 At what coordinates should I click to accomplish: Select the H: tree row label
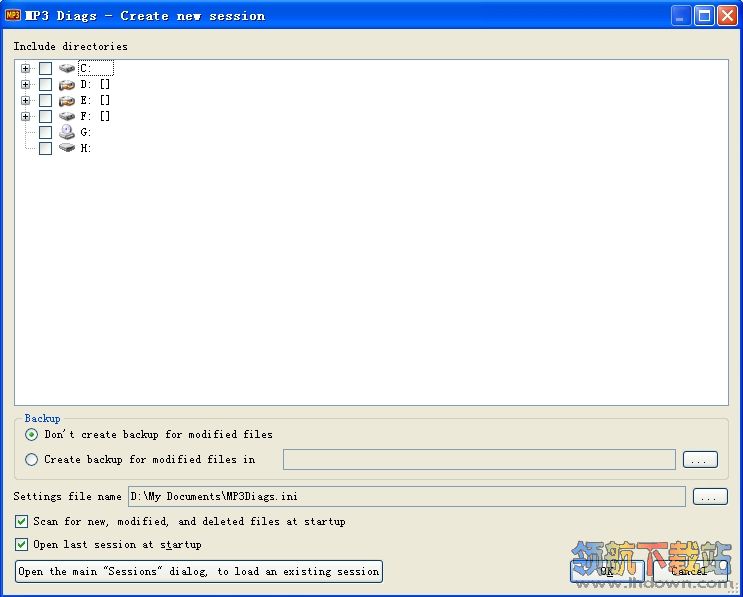click(x=86, y=148)
